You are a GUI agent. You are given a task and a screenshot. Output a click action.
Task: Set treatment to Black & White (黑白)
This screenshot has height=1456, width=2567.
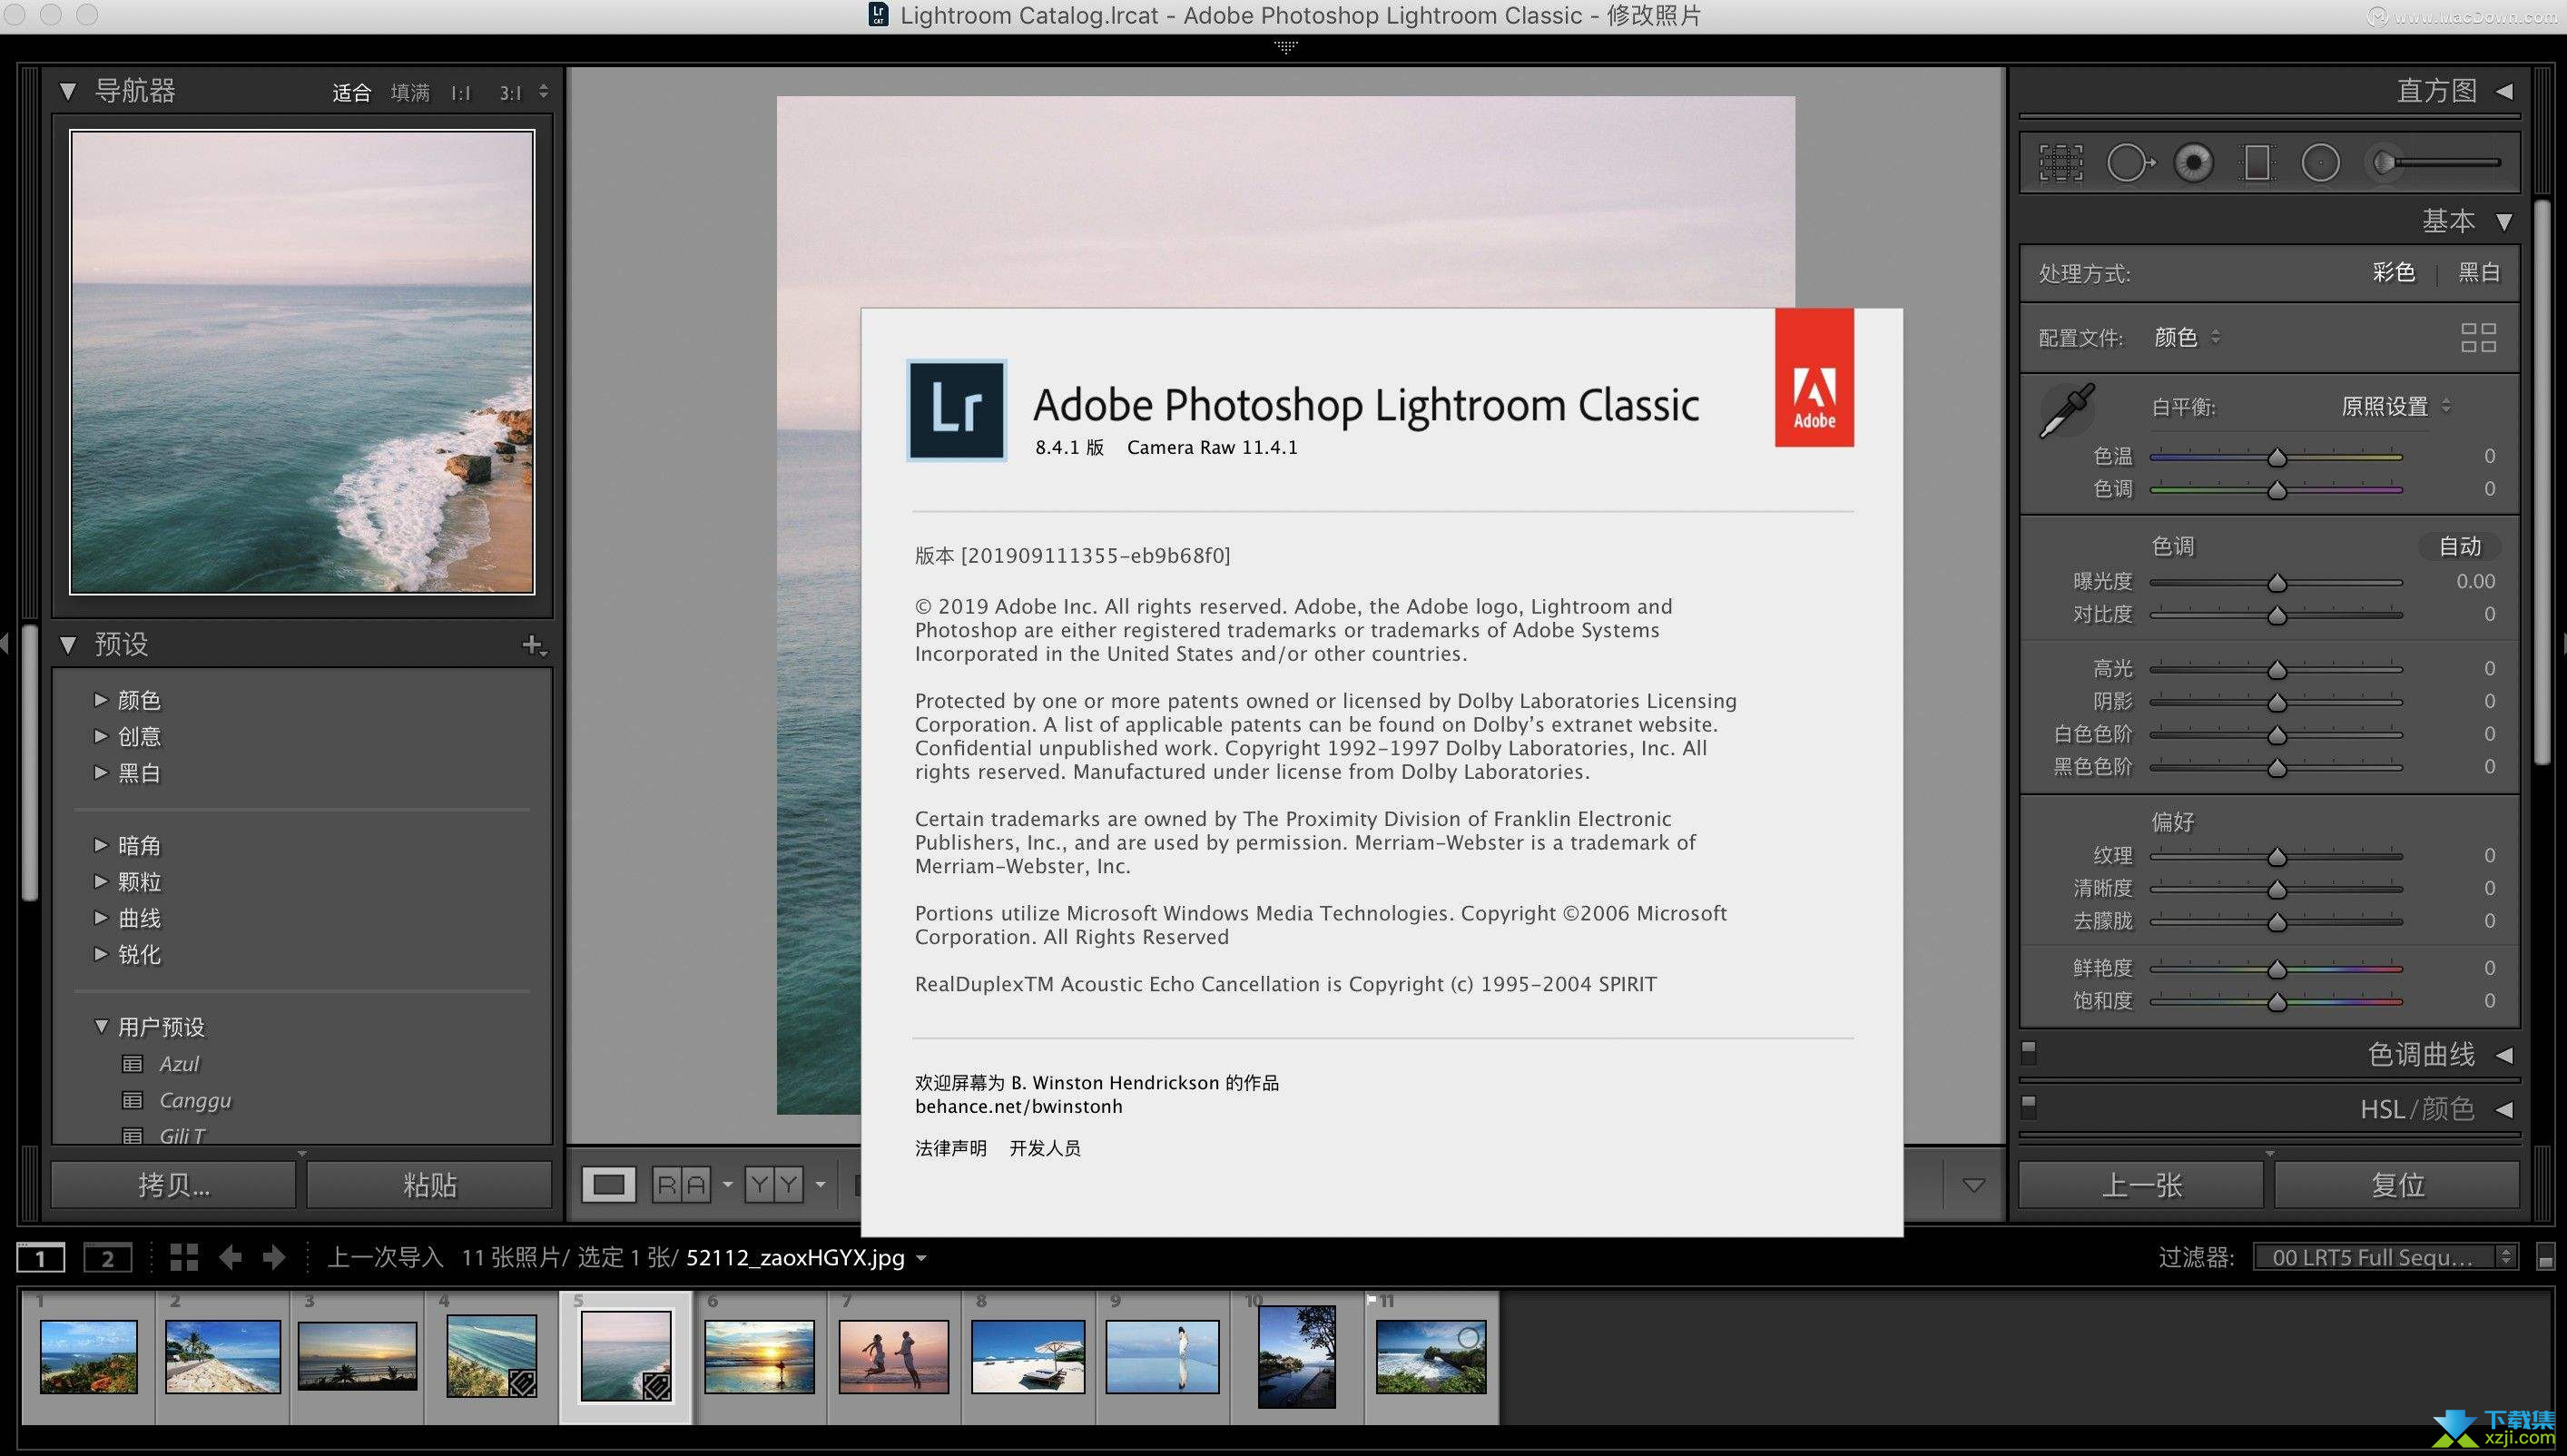[x=2479, y=272]
